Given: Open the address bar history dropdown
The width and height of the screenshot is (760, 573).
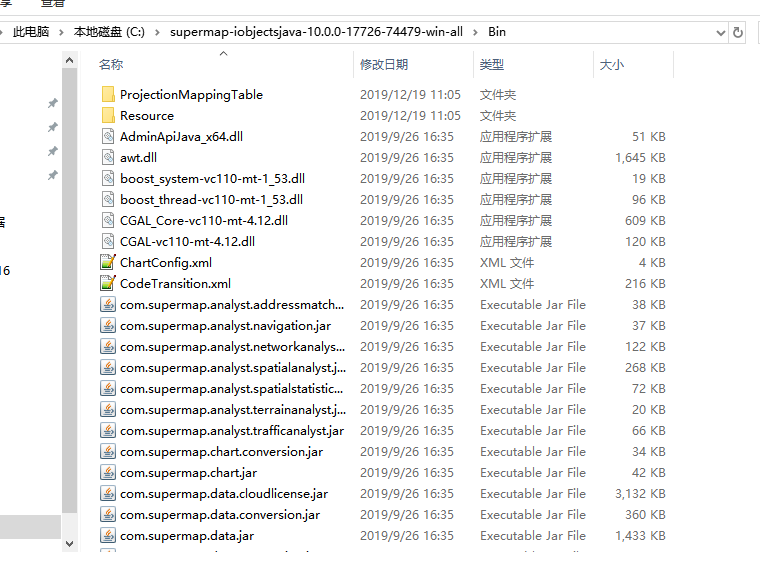Looking at the screenshot, I should click(719, 32).
